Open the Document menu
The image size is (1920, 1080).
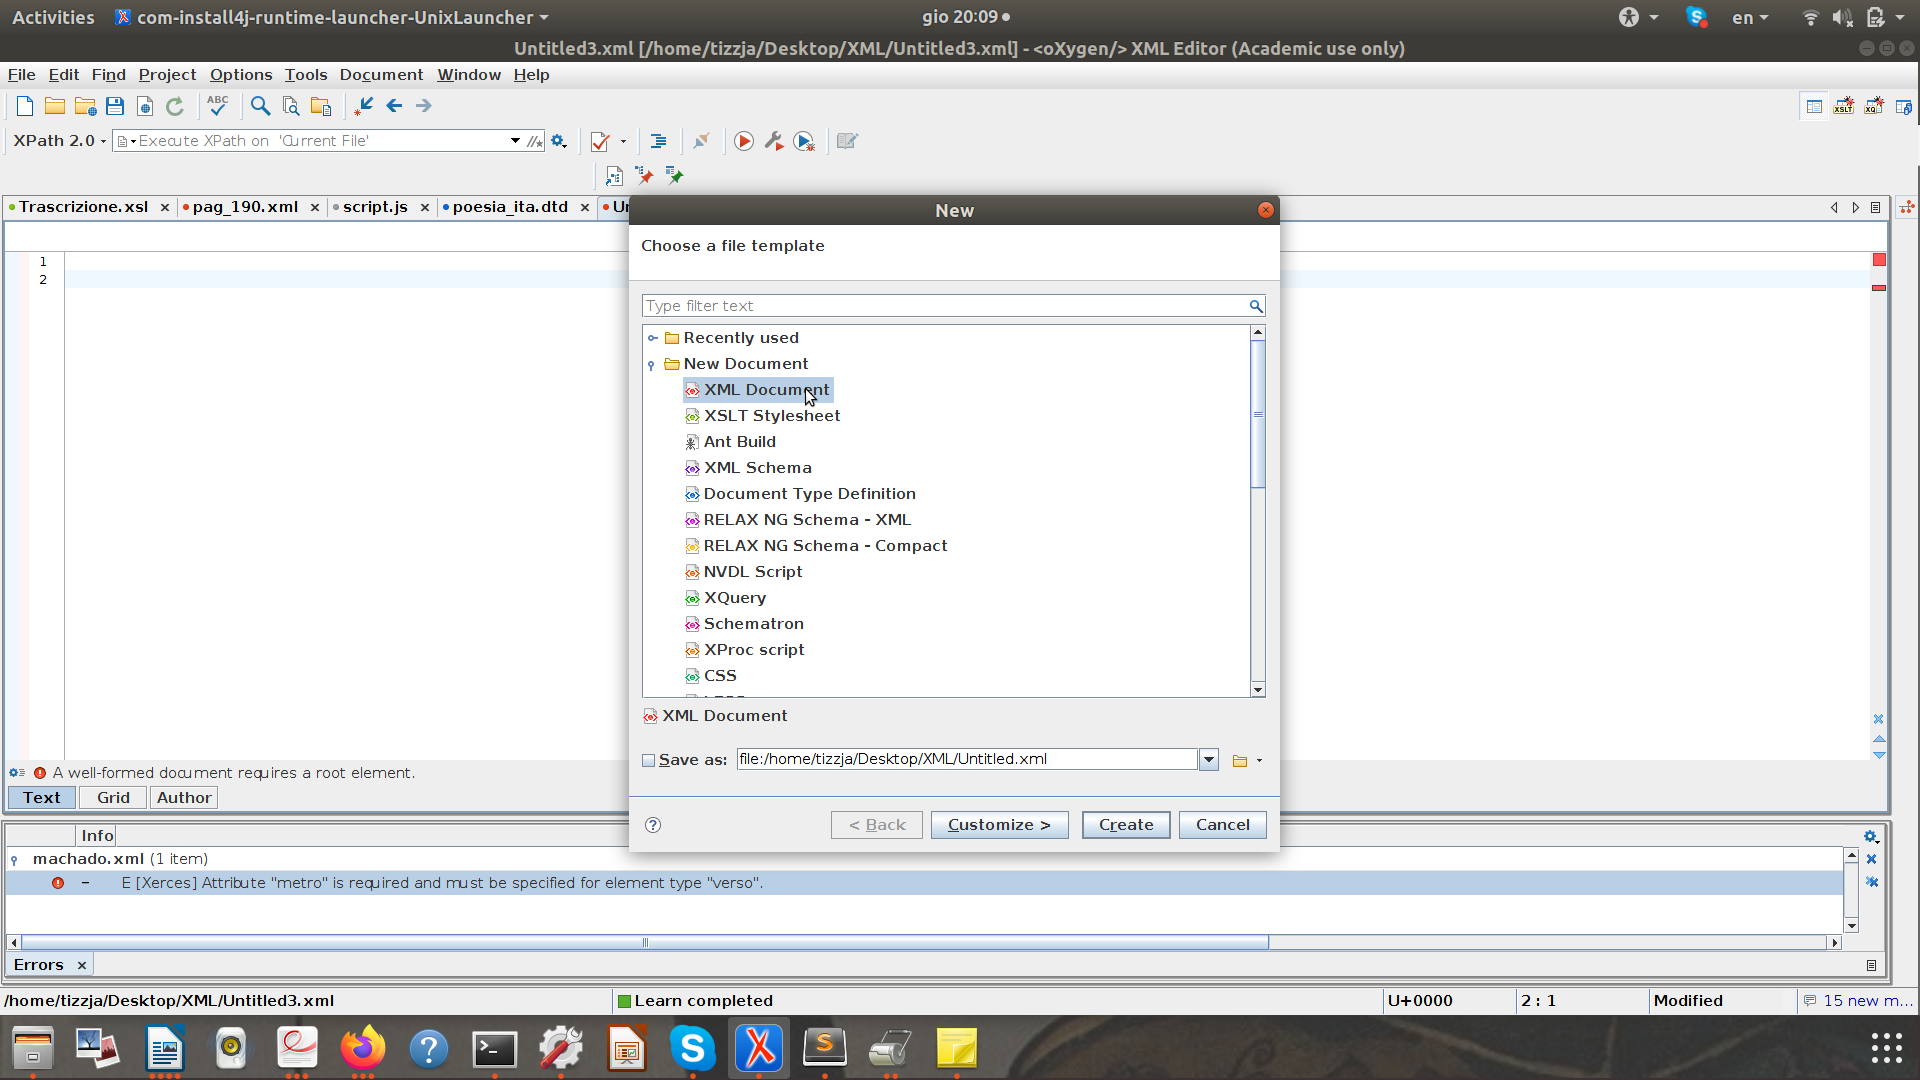381,75
